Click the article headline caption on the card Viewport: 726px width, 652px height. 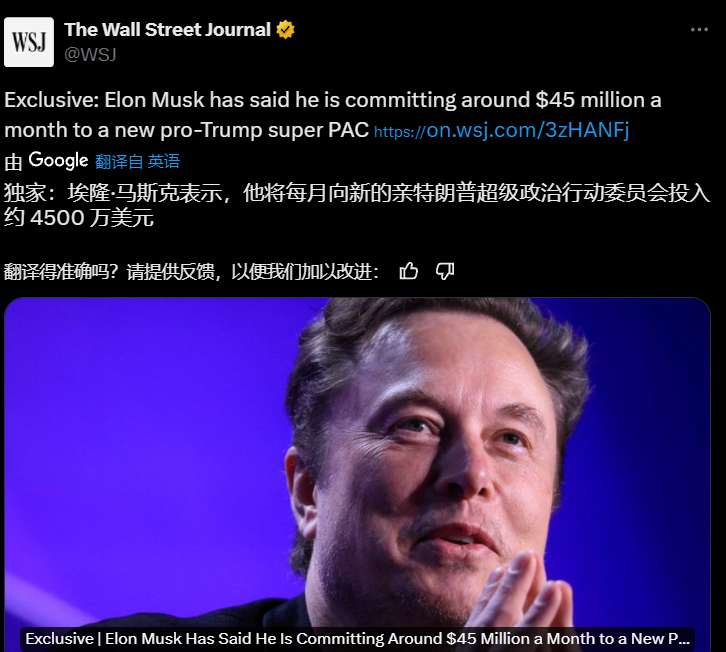click(357, 639)
